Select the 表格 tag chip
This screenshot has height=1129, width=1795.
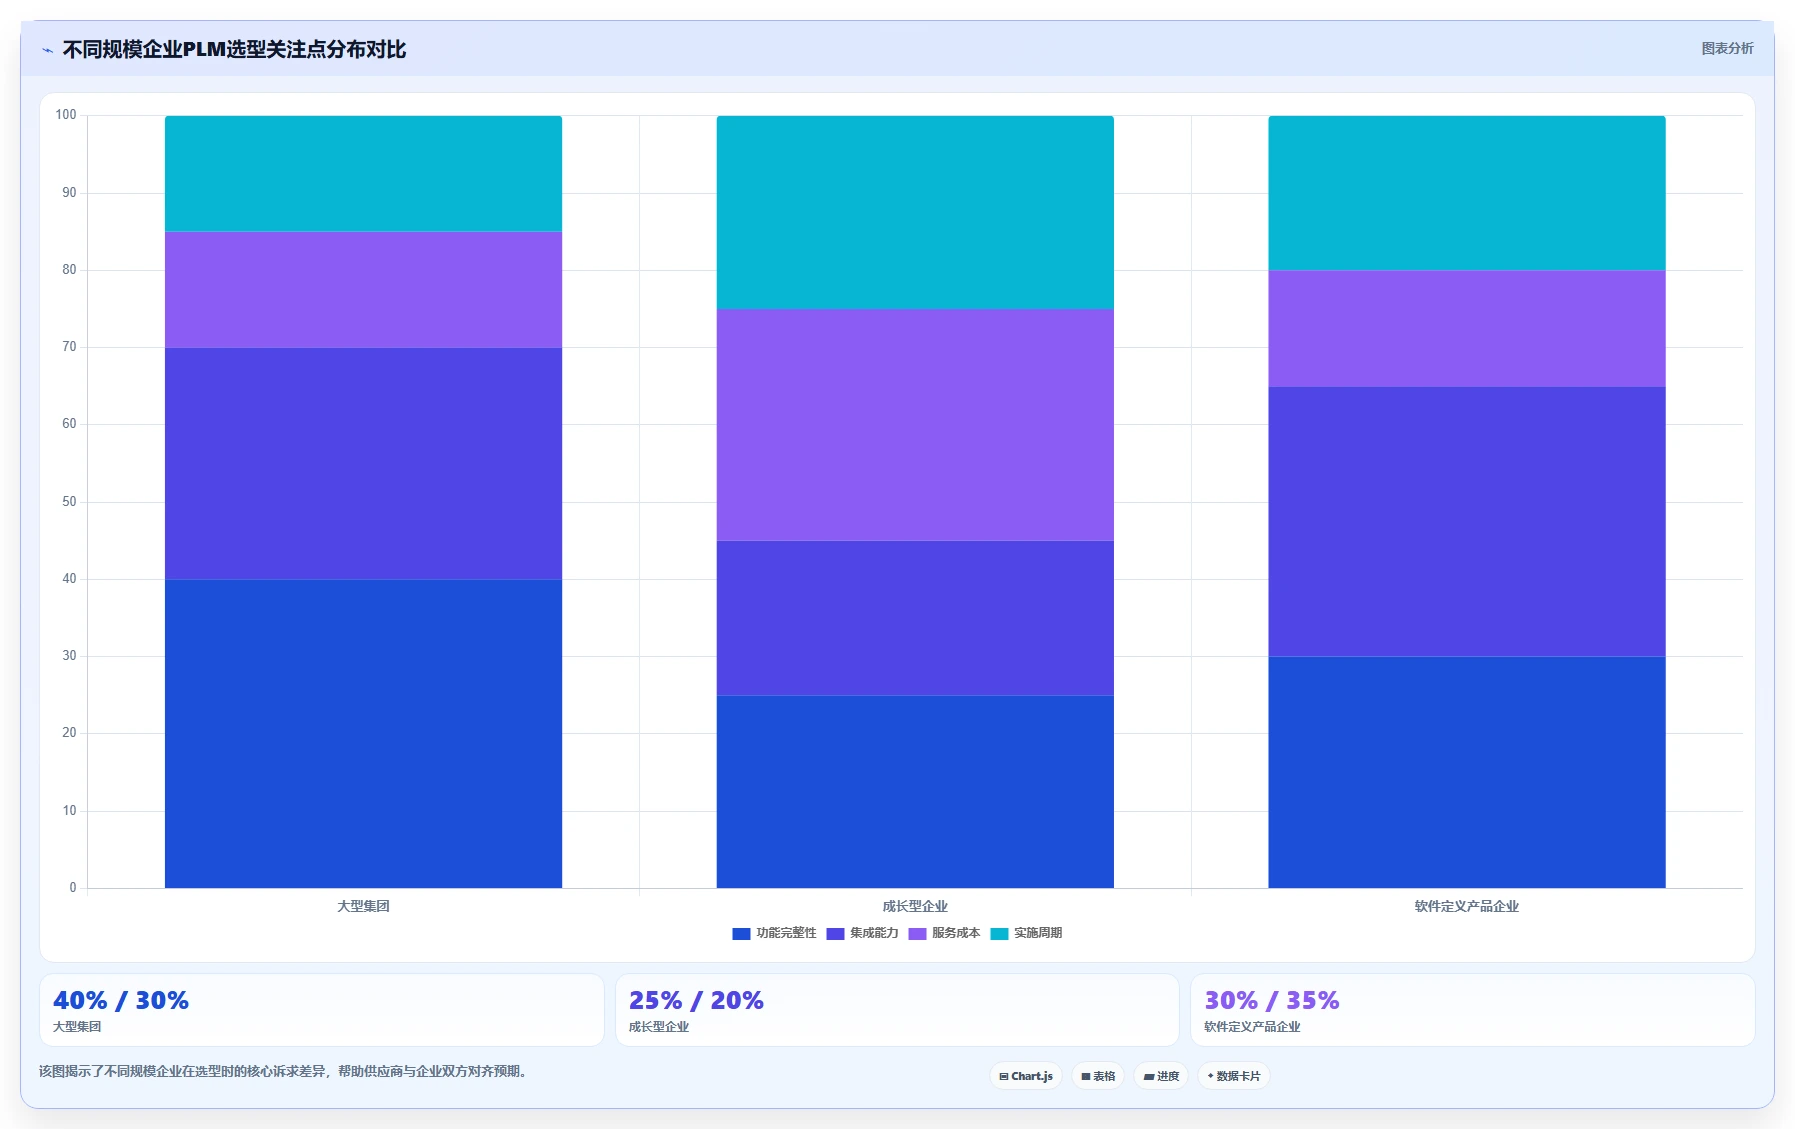click(x=1098, y=1076)
